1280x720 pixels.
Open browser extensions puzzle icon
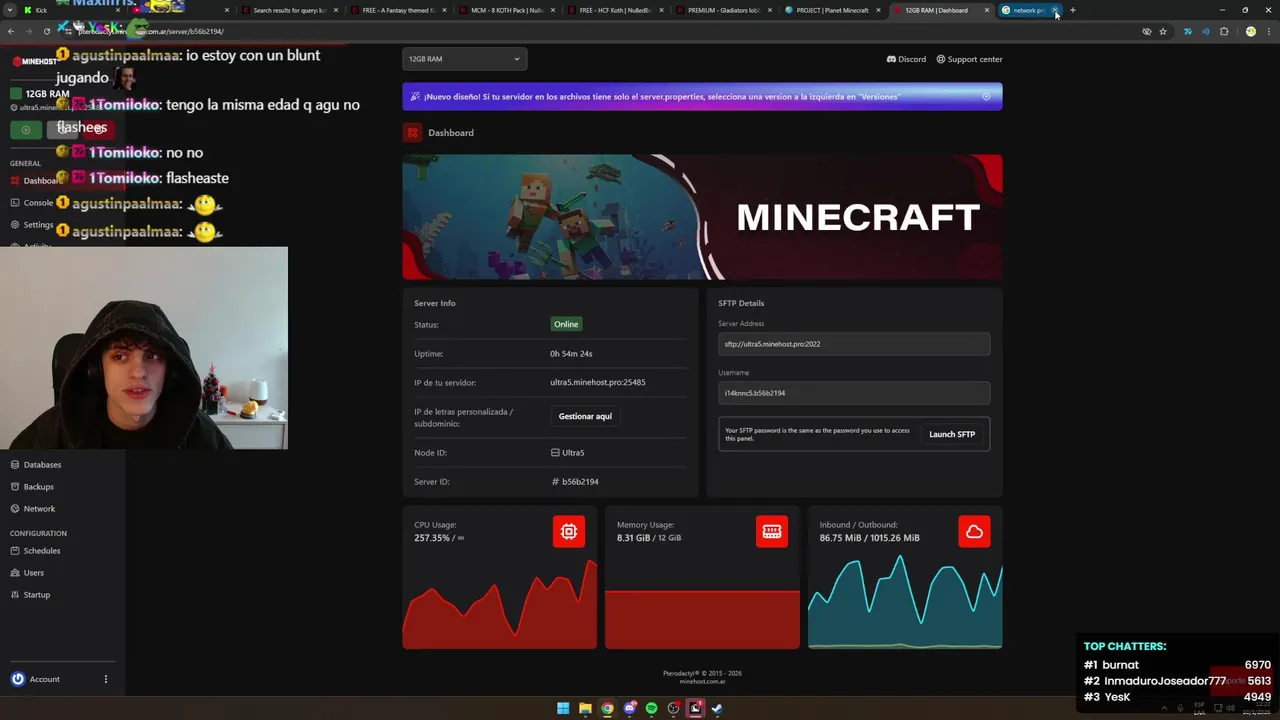click(1224, 31)
